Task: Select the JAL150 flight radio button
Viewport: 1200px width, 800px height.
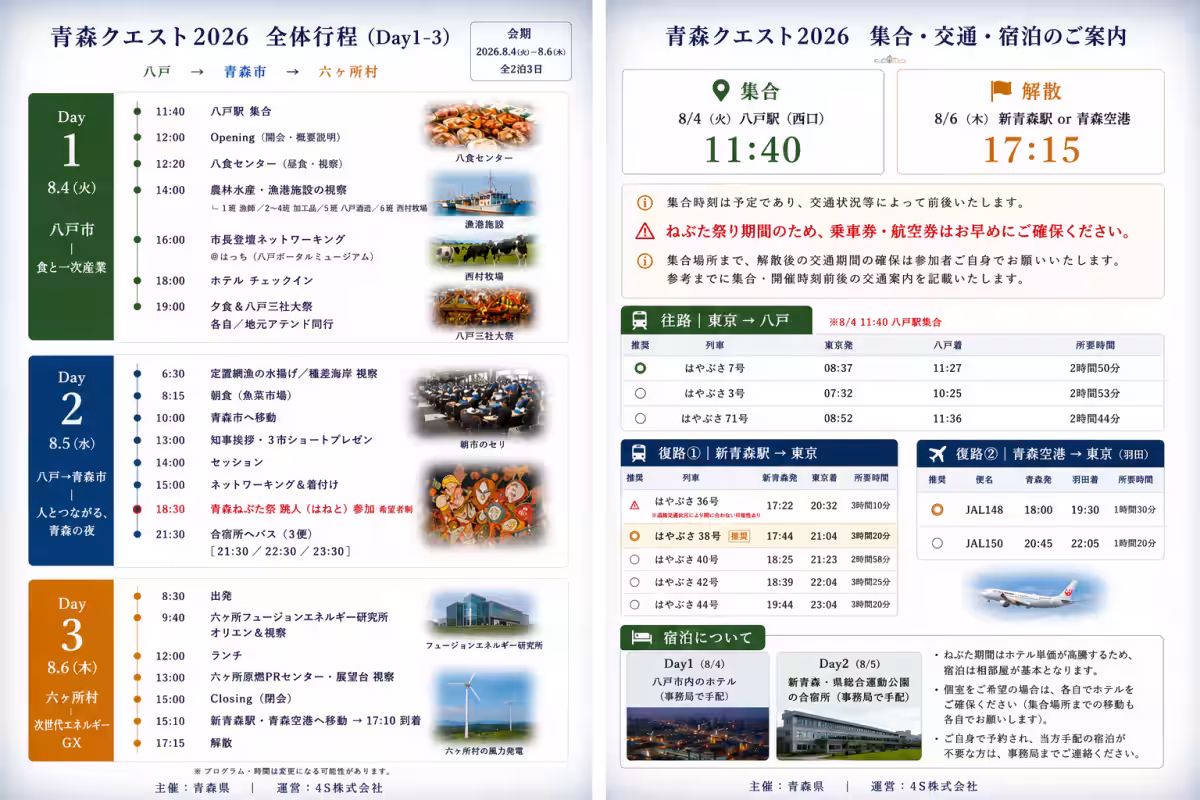Action: coord(937,543)
